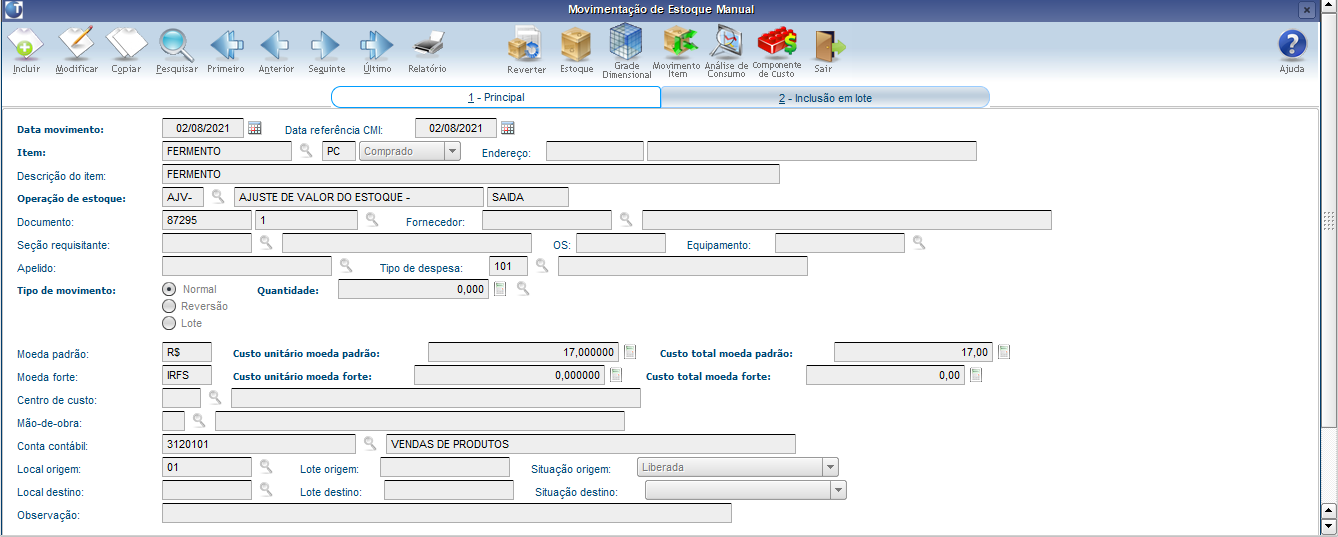1338x537 pixels.
Task: Click lookup magnifier for Mão-de-obra
Action: coord(198,420)
